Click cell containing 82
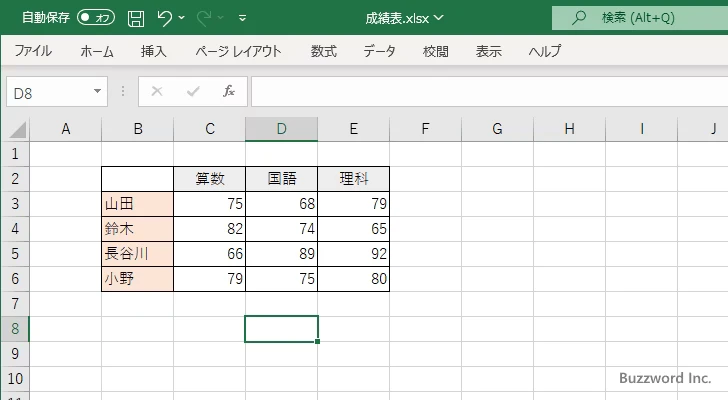The image size is (728, 400). [209, 229]
